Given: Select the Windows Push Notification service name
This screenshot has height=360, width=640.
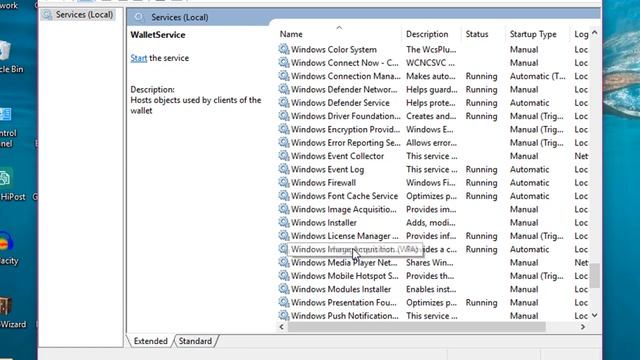Looking at the screenshot, I should pos(345,316).
